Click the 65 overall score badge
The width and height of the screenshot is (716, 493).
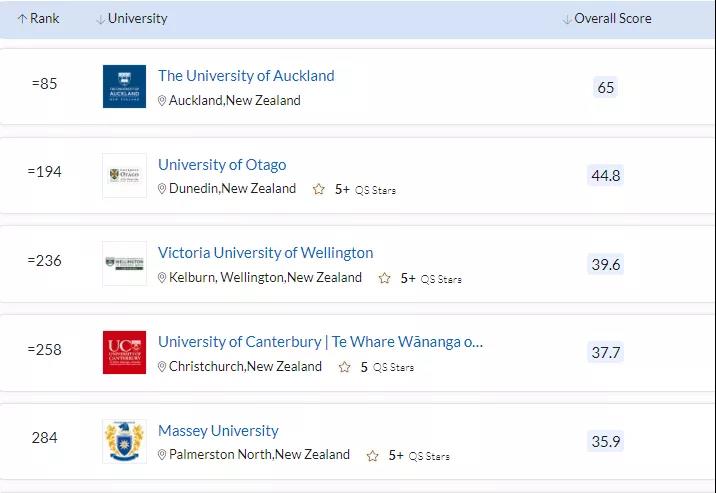click(605, 87)
